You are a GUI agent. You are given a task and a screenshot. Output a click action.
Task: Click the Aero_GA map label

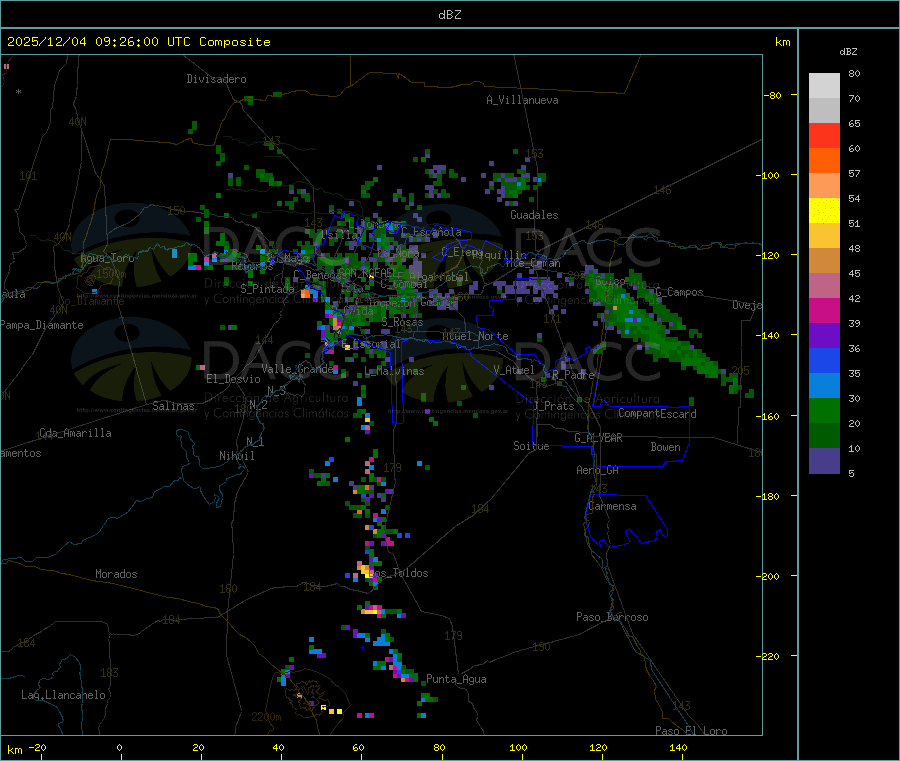(x=598, y=470)
